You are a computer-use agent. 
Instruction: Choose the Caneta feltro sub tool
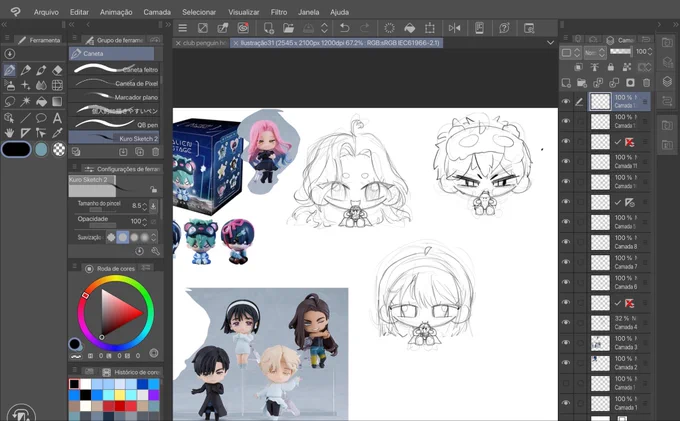pos(114,69)
